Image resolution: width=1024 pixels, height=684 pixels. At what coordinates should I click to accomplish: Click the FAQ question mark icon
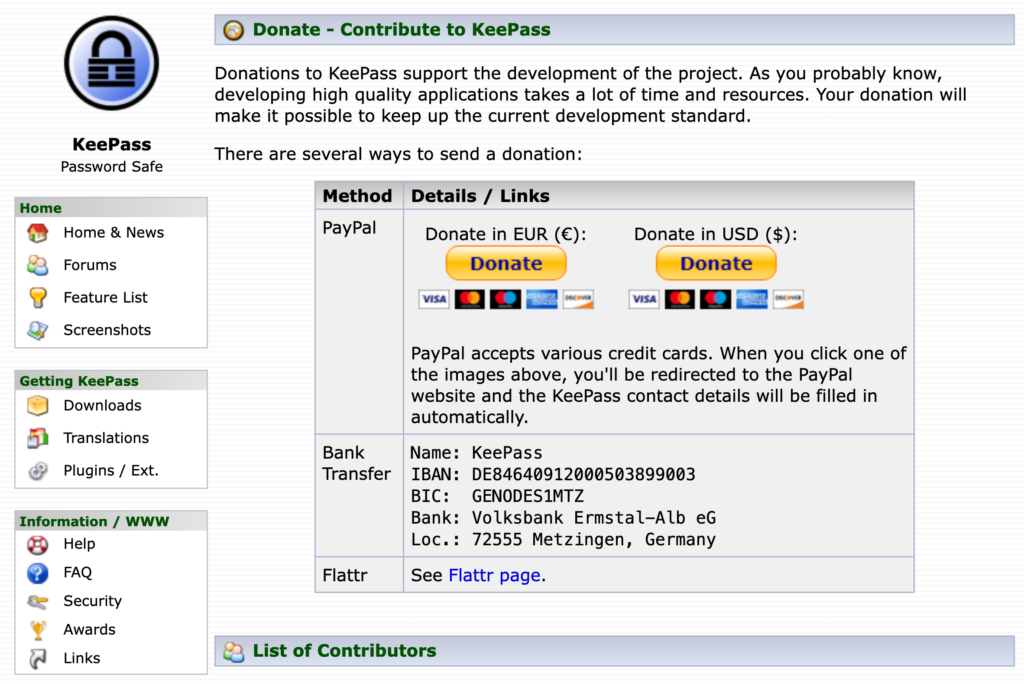pos(38,573)
